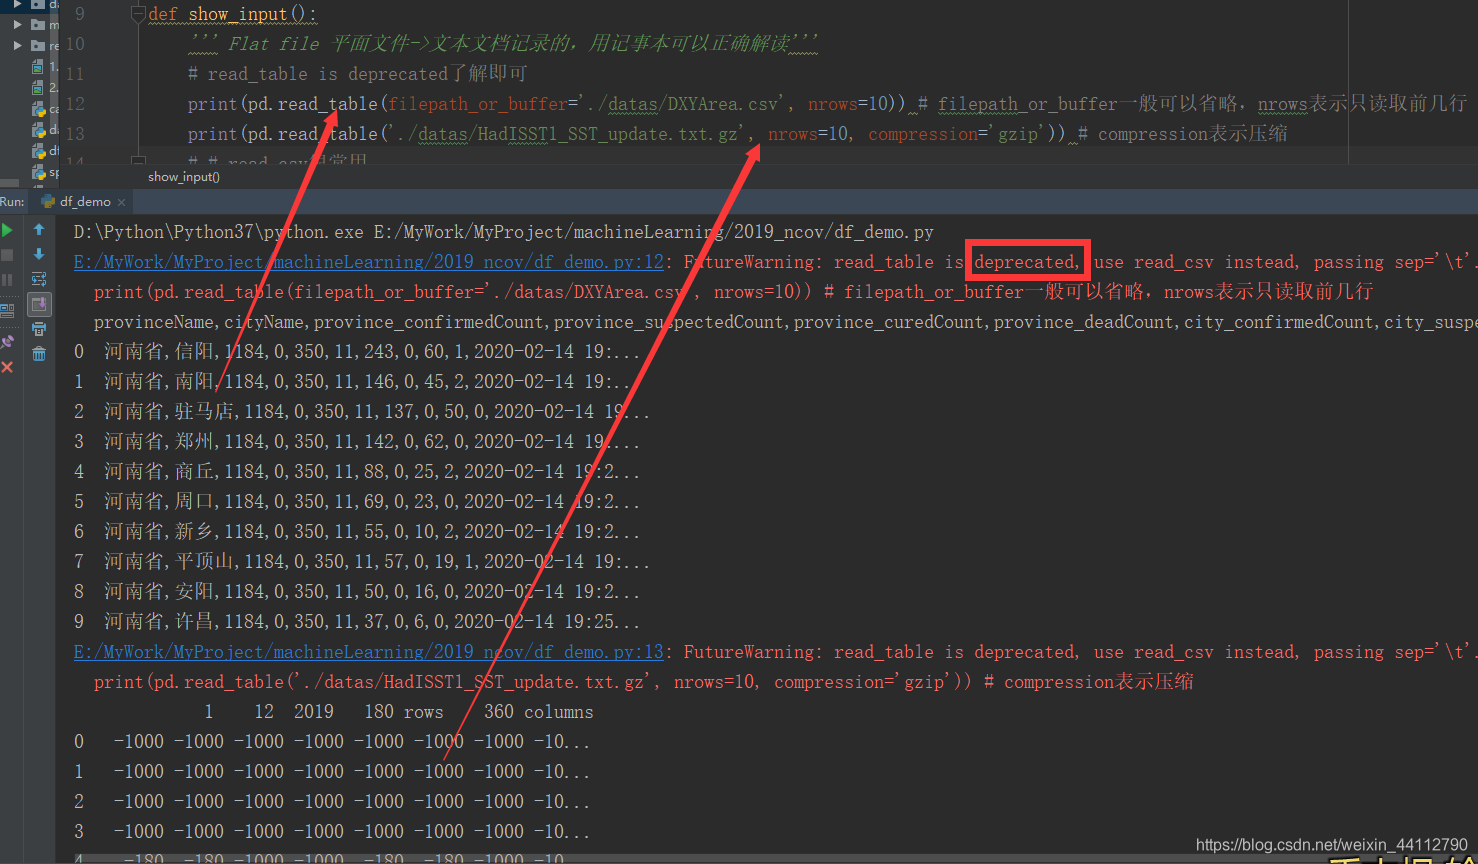Expand the 're' folder in project tree
Viewport: 1478px width, 864px height.
17,45
